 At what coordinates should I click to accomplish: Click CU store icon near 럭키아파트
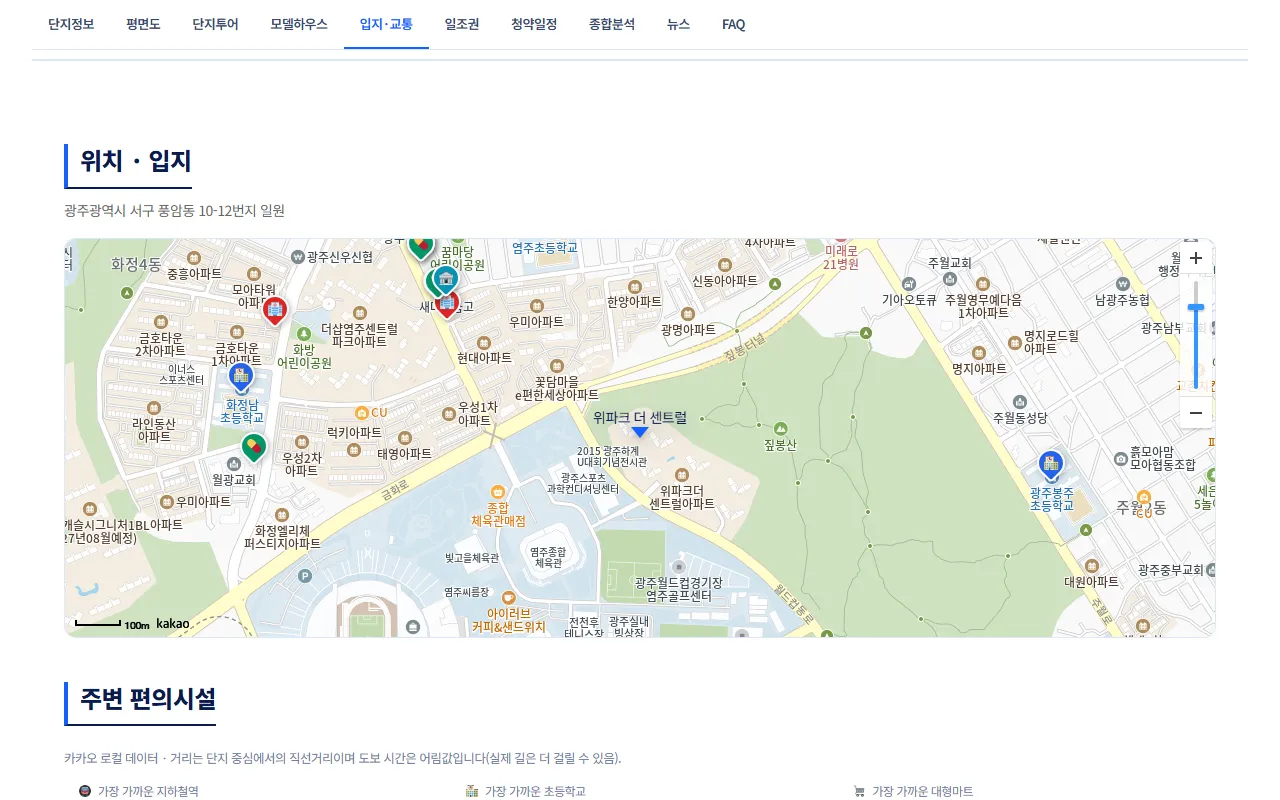click(x=362, y=413)
